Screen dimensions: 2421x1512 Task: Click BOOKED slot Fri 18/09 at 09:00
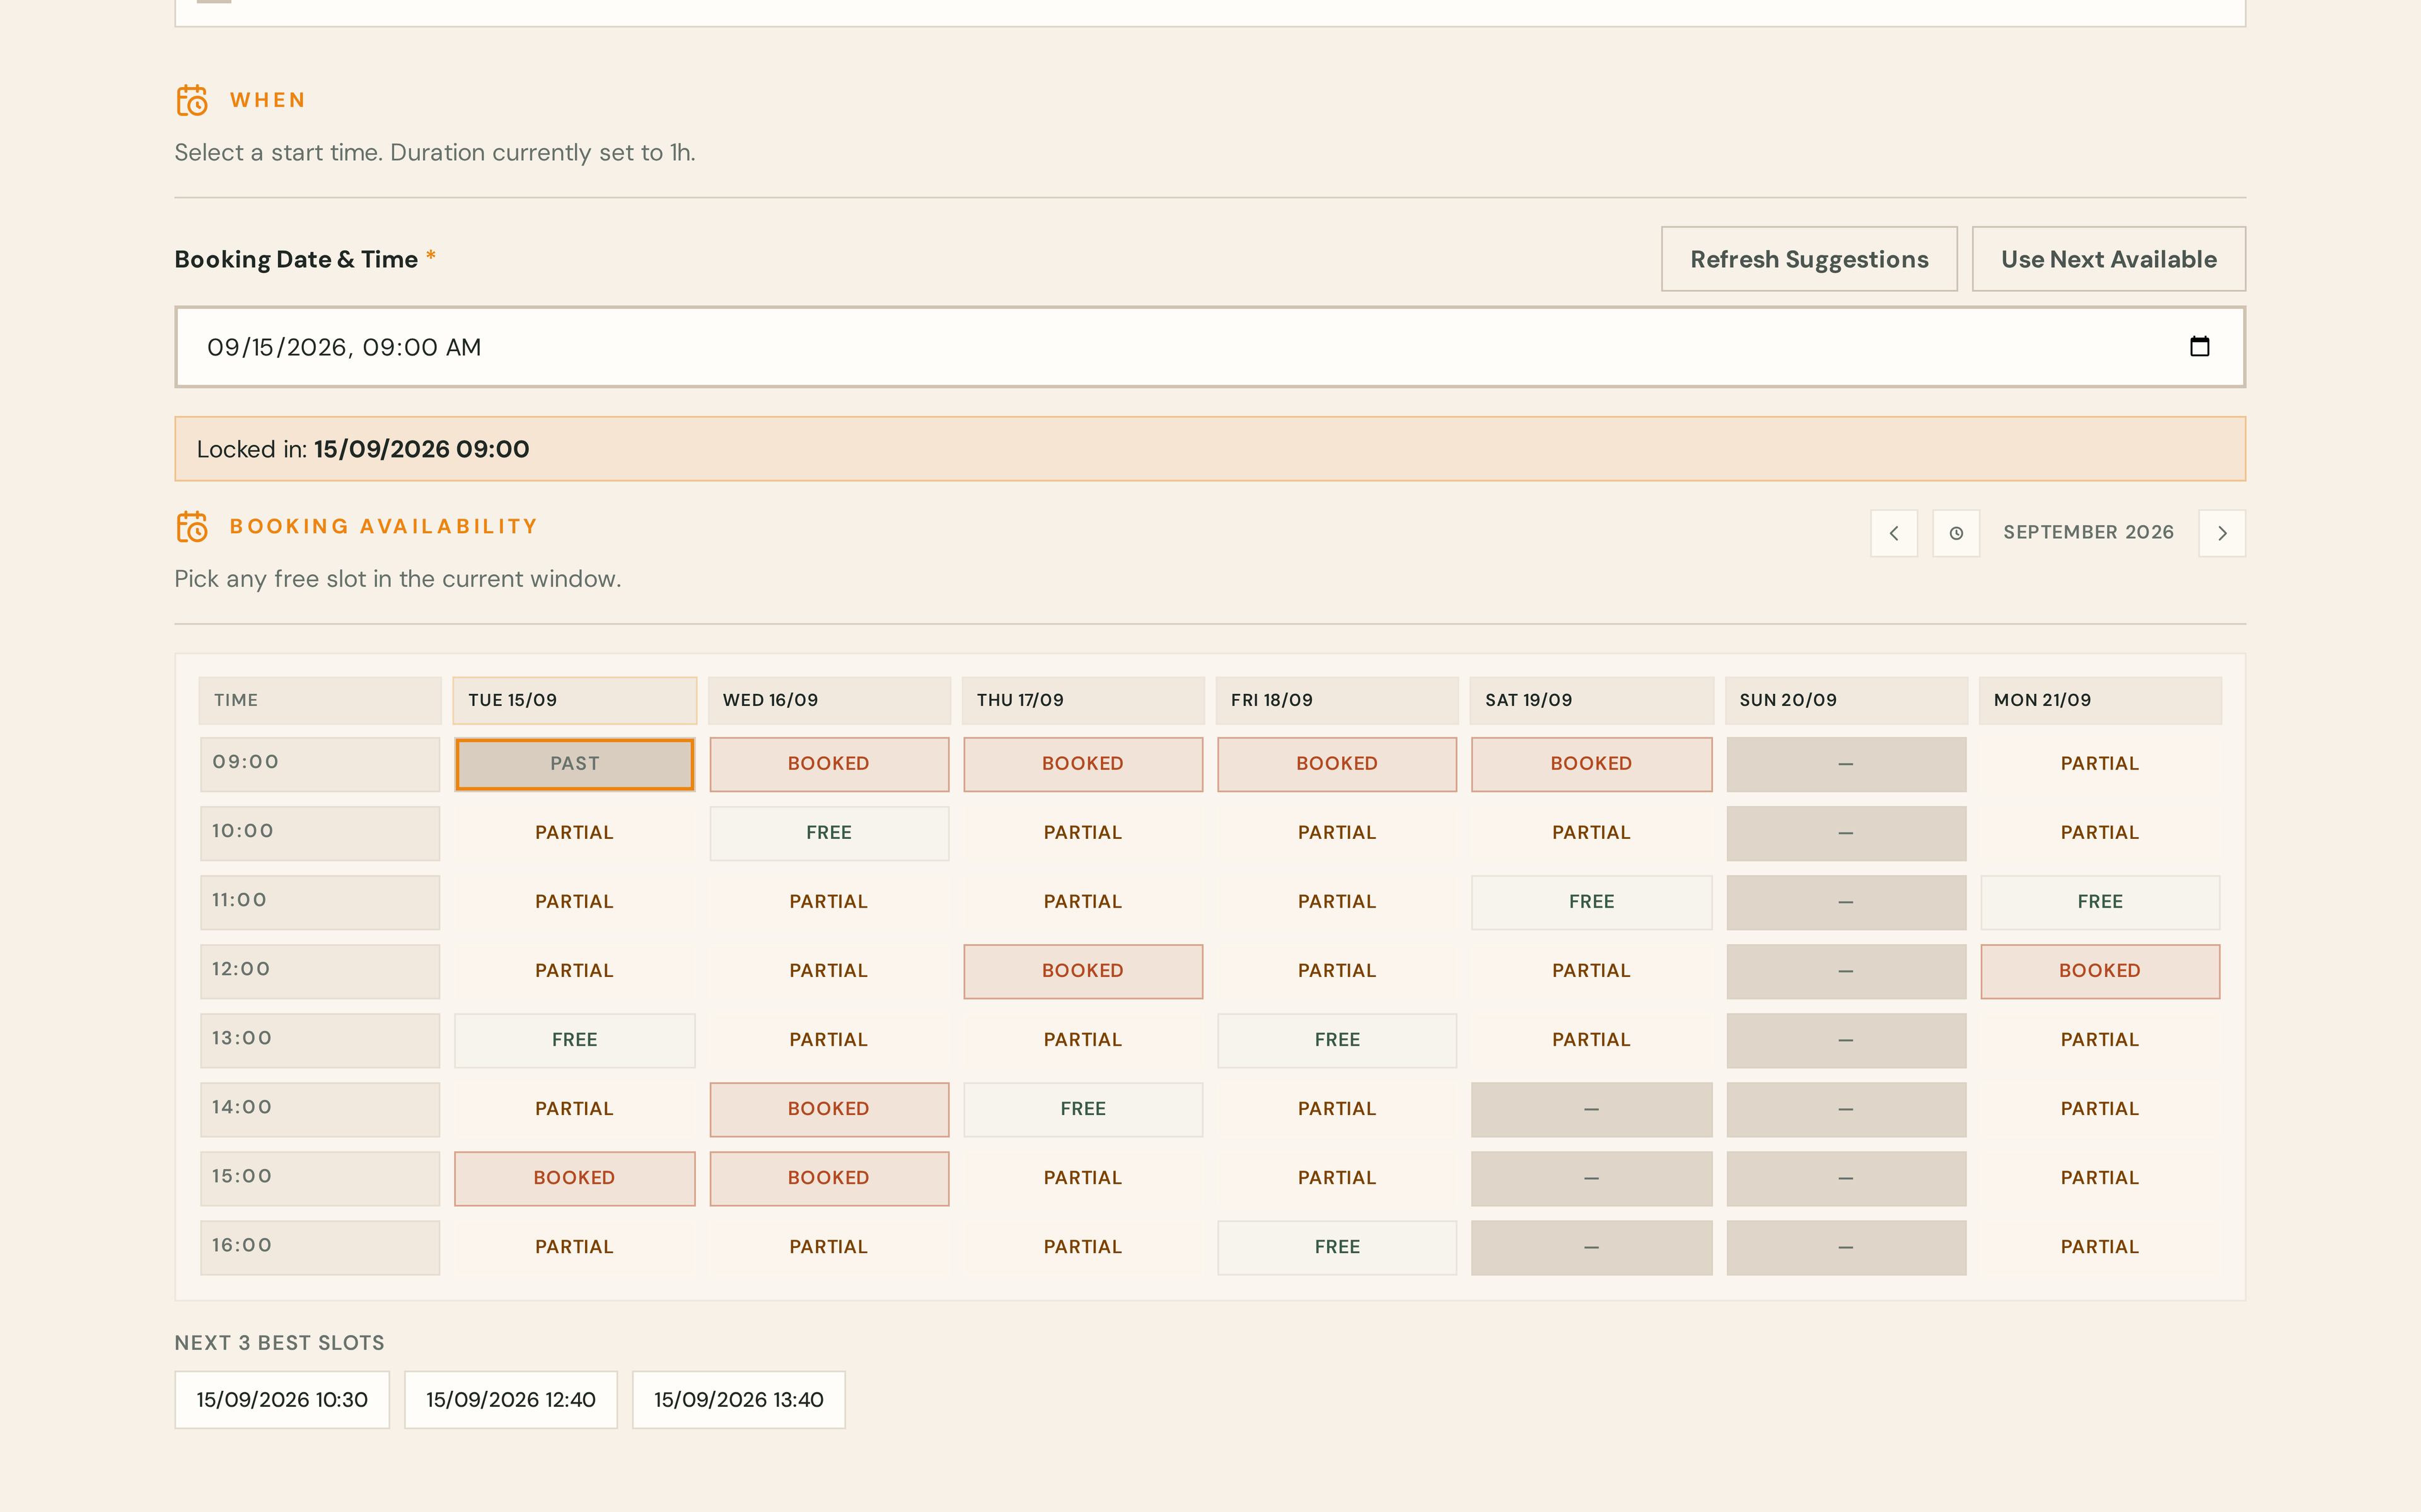1337,764
